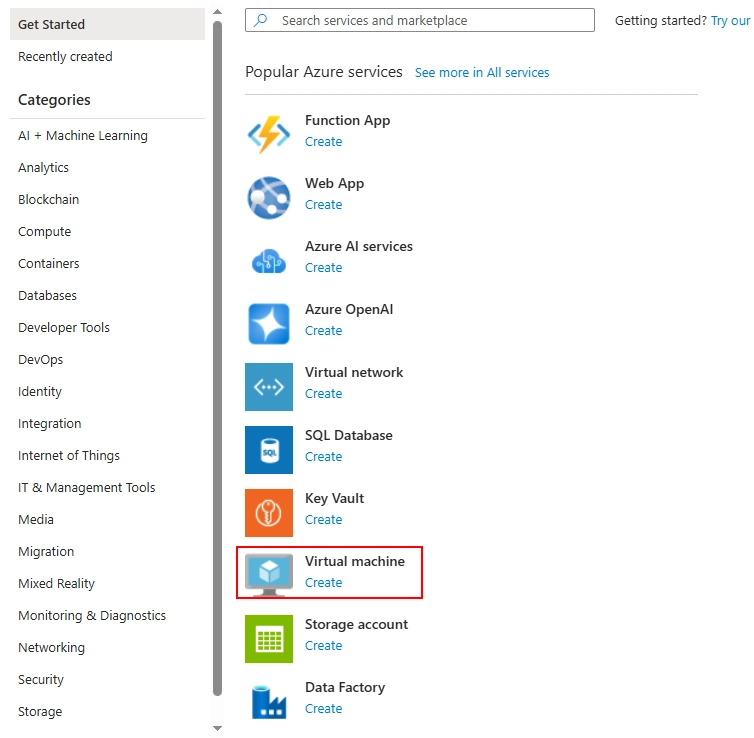Click the SQL Database icon
754x738 pixels.
pos(269,450)
